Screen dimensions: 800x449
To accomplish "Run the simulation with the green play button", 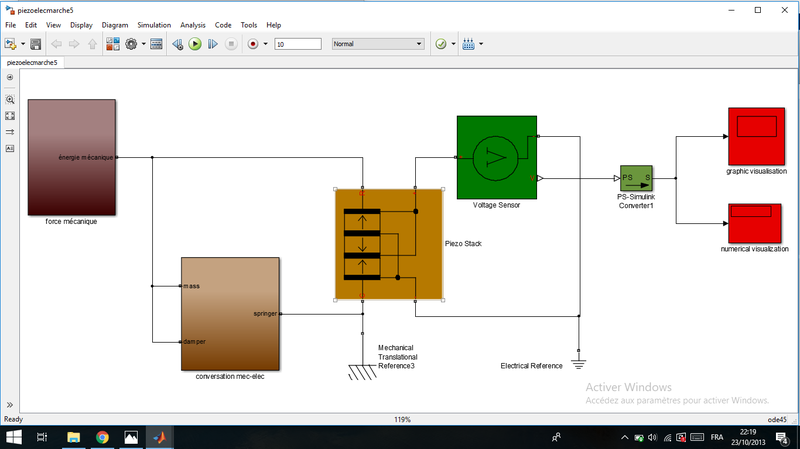I will tap(195, 44).
